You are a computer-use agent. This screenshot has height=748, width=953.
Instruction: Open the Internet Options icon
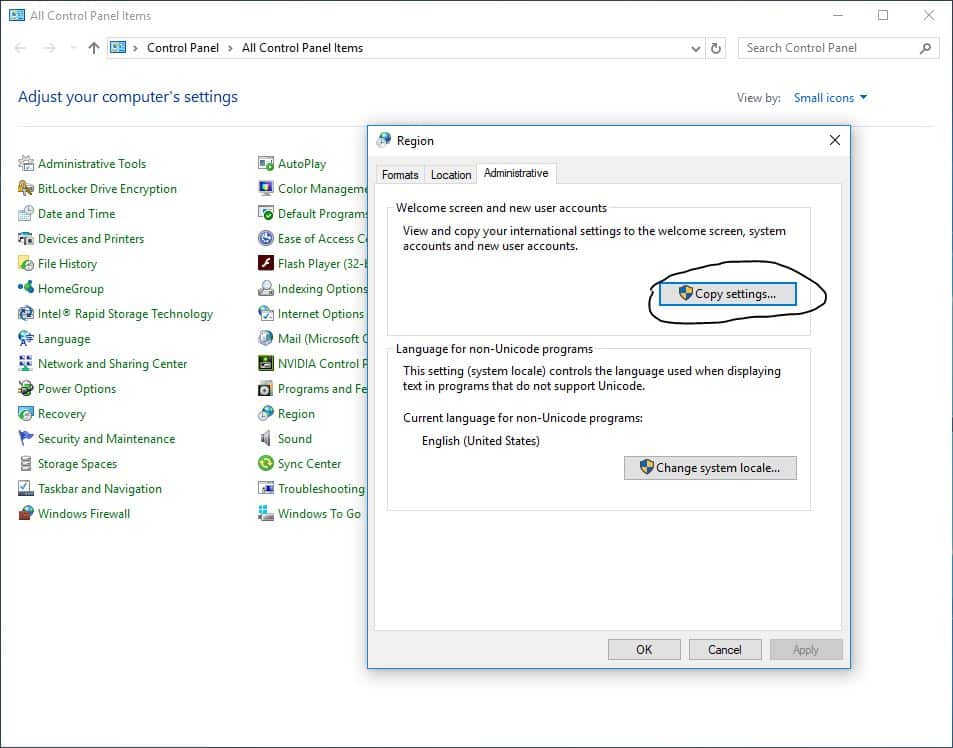coord(266,314)
